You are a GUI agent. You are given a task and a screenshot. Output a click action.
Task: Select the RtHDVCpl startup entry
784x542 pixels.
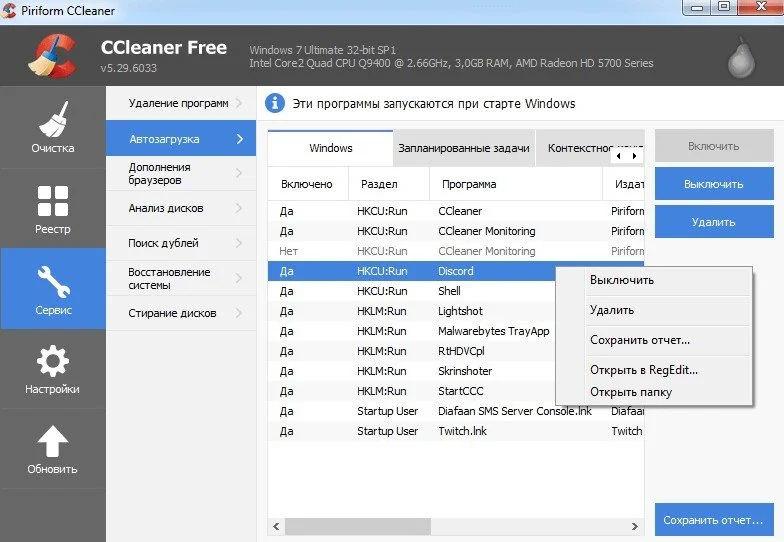click(x=412, y=351)
